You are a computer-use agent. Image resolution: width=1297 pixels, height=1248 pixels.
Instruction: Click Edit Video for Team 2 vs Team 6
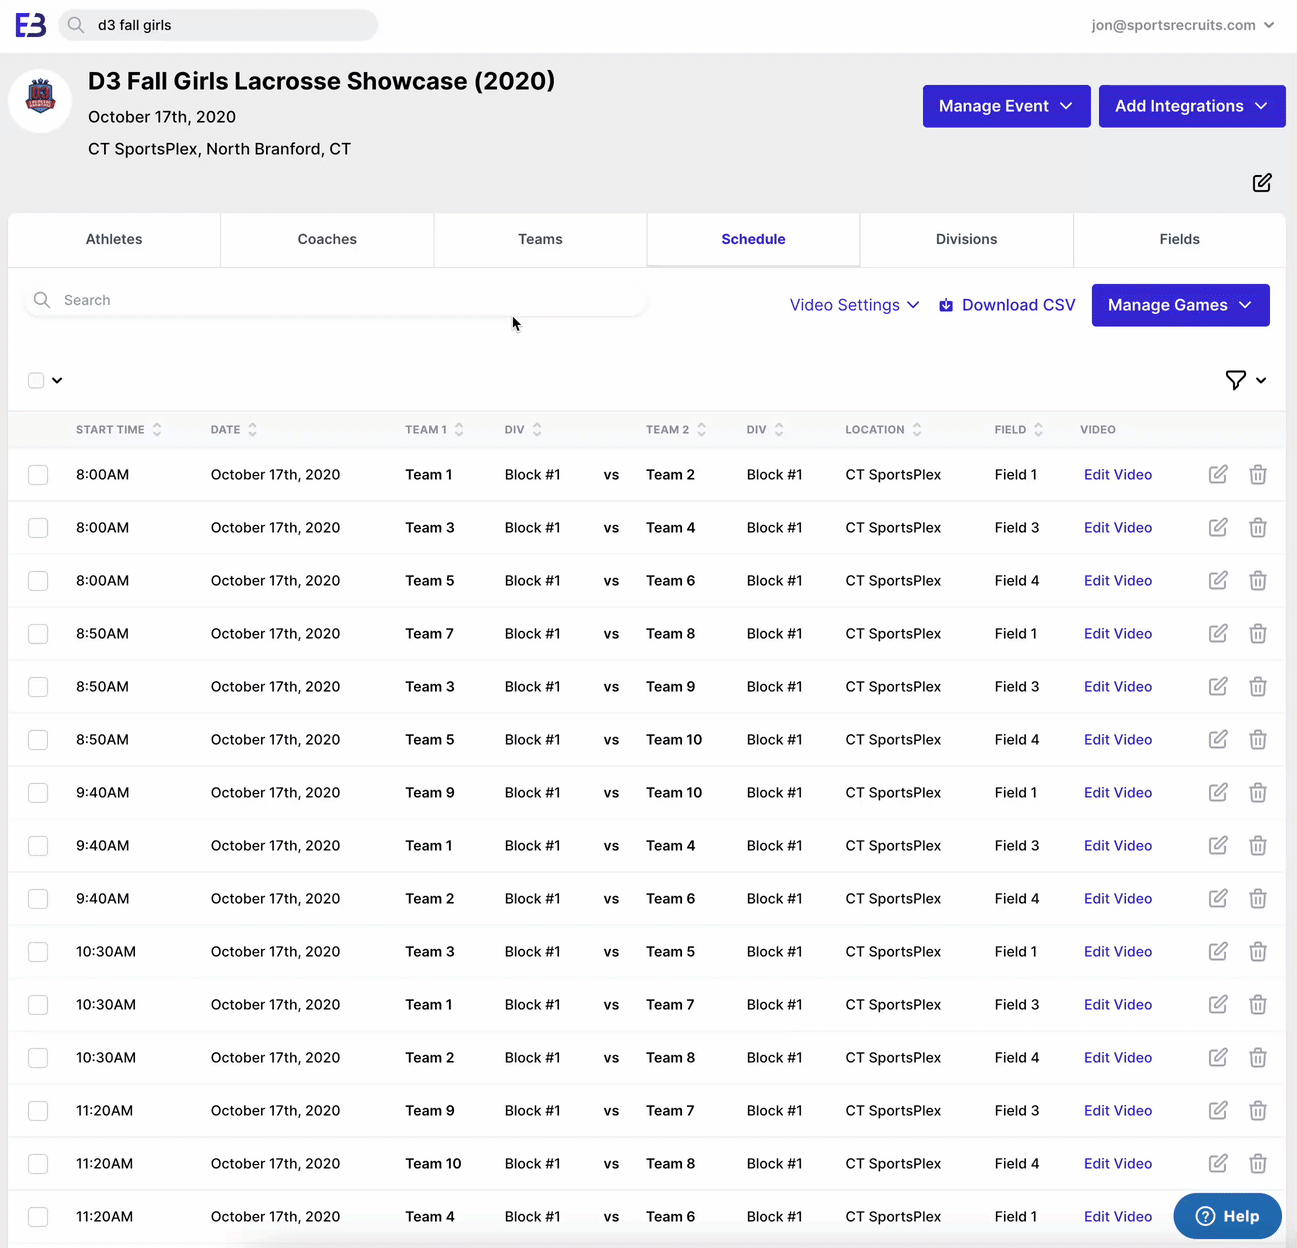click(1117, 899)
